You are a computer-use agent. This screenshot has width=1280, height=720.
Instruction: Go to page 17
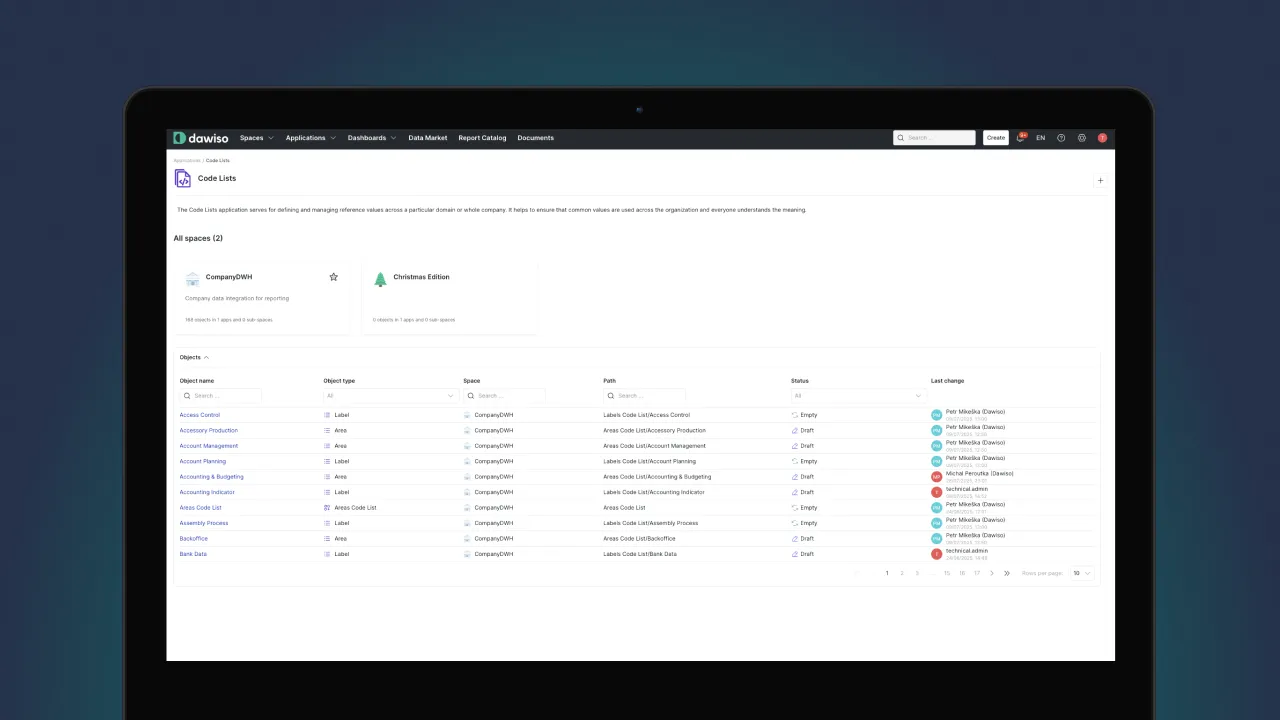(977, 573)
